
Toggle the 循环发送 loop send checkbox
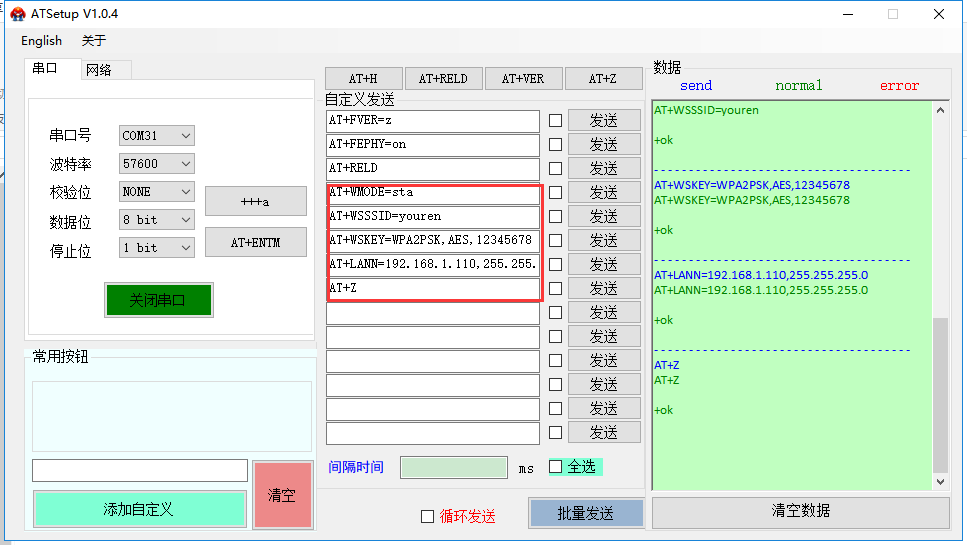pyautogui.click(x=428, y=516)
